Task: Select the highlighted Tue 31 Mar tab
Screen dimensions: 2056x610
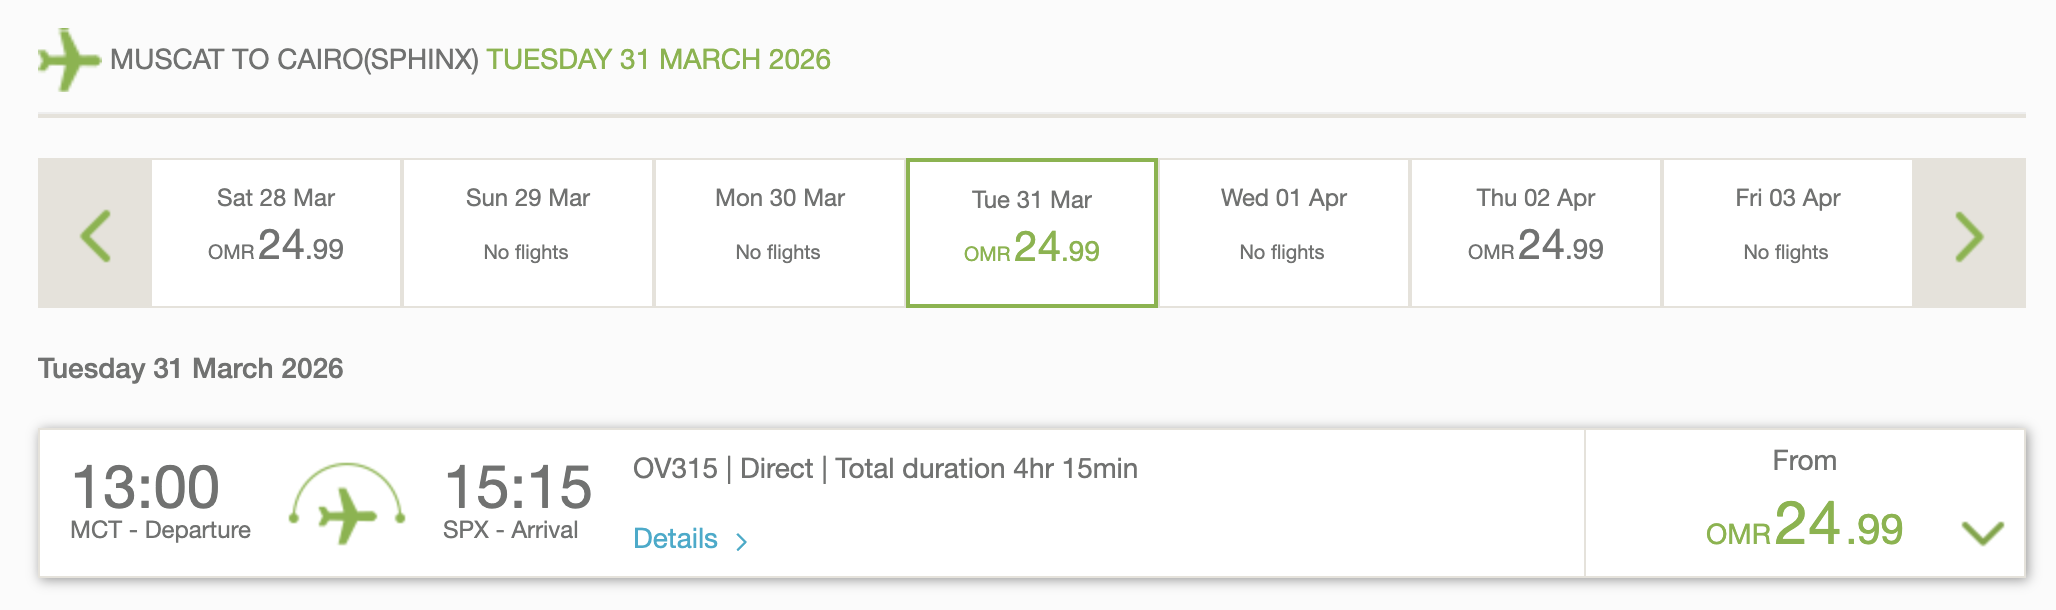Action: point(1032,232)
